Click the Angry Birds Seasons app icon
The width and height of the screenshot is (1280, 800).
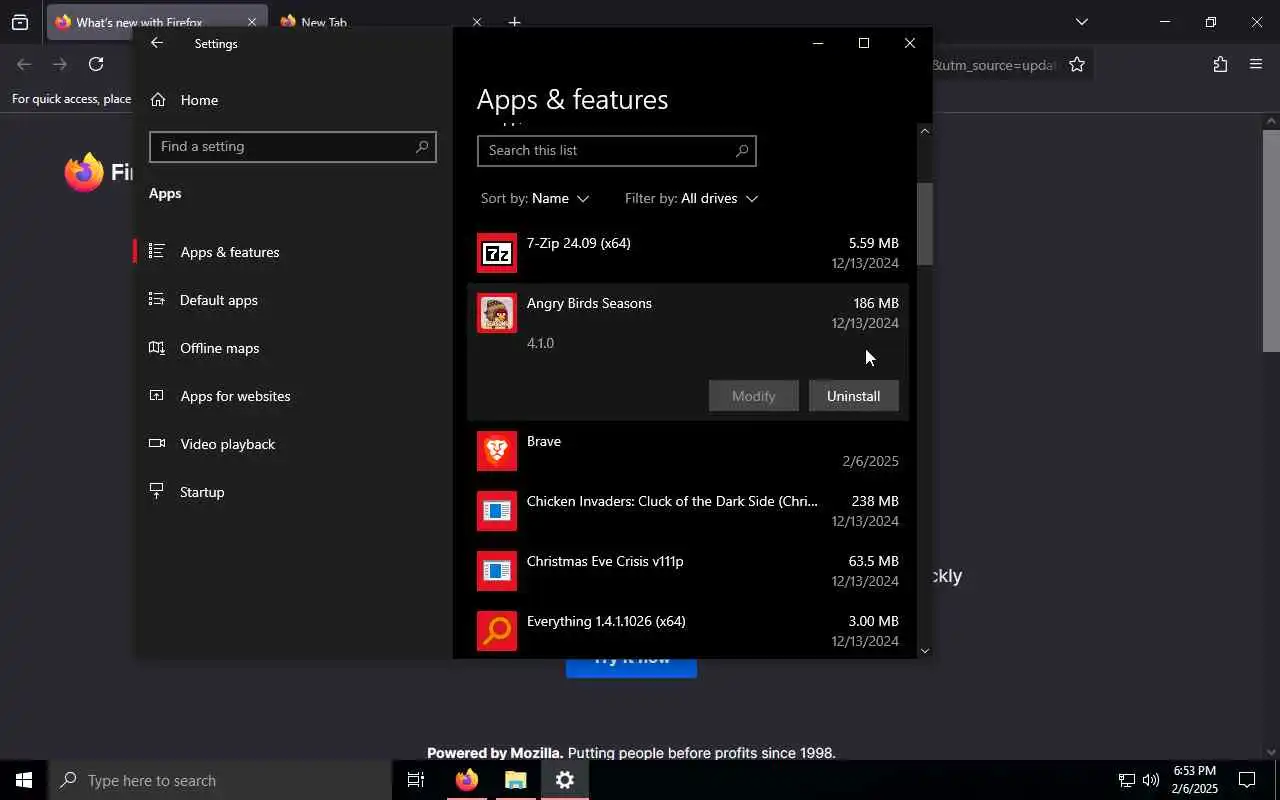(x=497, y=313)
